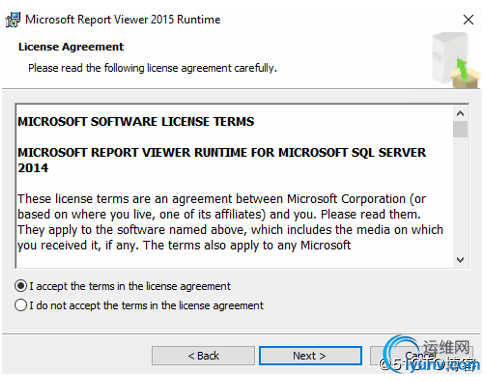
Task: Choose "I do not accept the terms" option
Action: pos(21,305)
